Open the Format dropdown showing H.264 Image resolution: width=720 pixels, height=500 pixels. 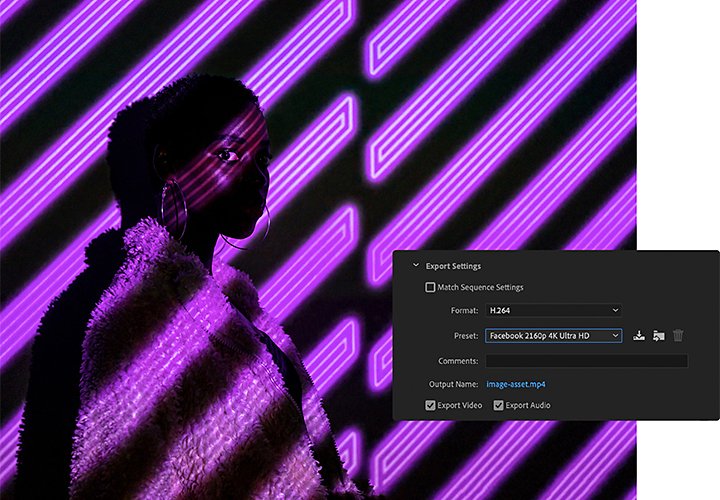[553, 310]
